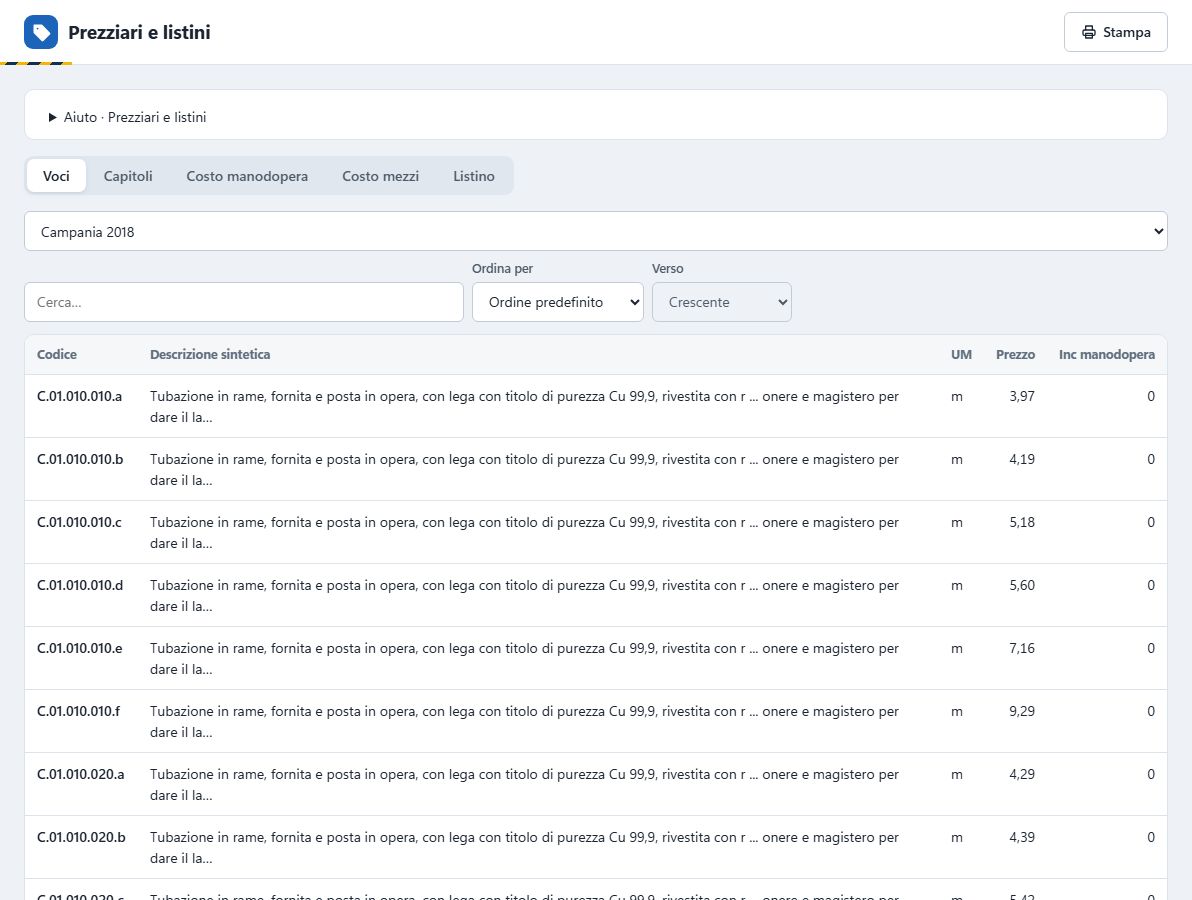This screenshot has height=900, width=1192.
Task: Click the description in row C.01.010.010.a
Action: [x=525, y=407]
